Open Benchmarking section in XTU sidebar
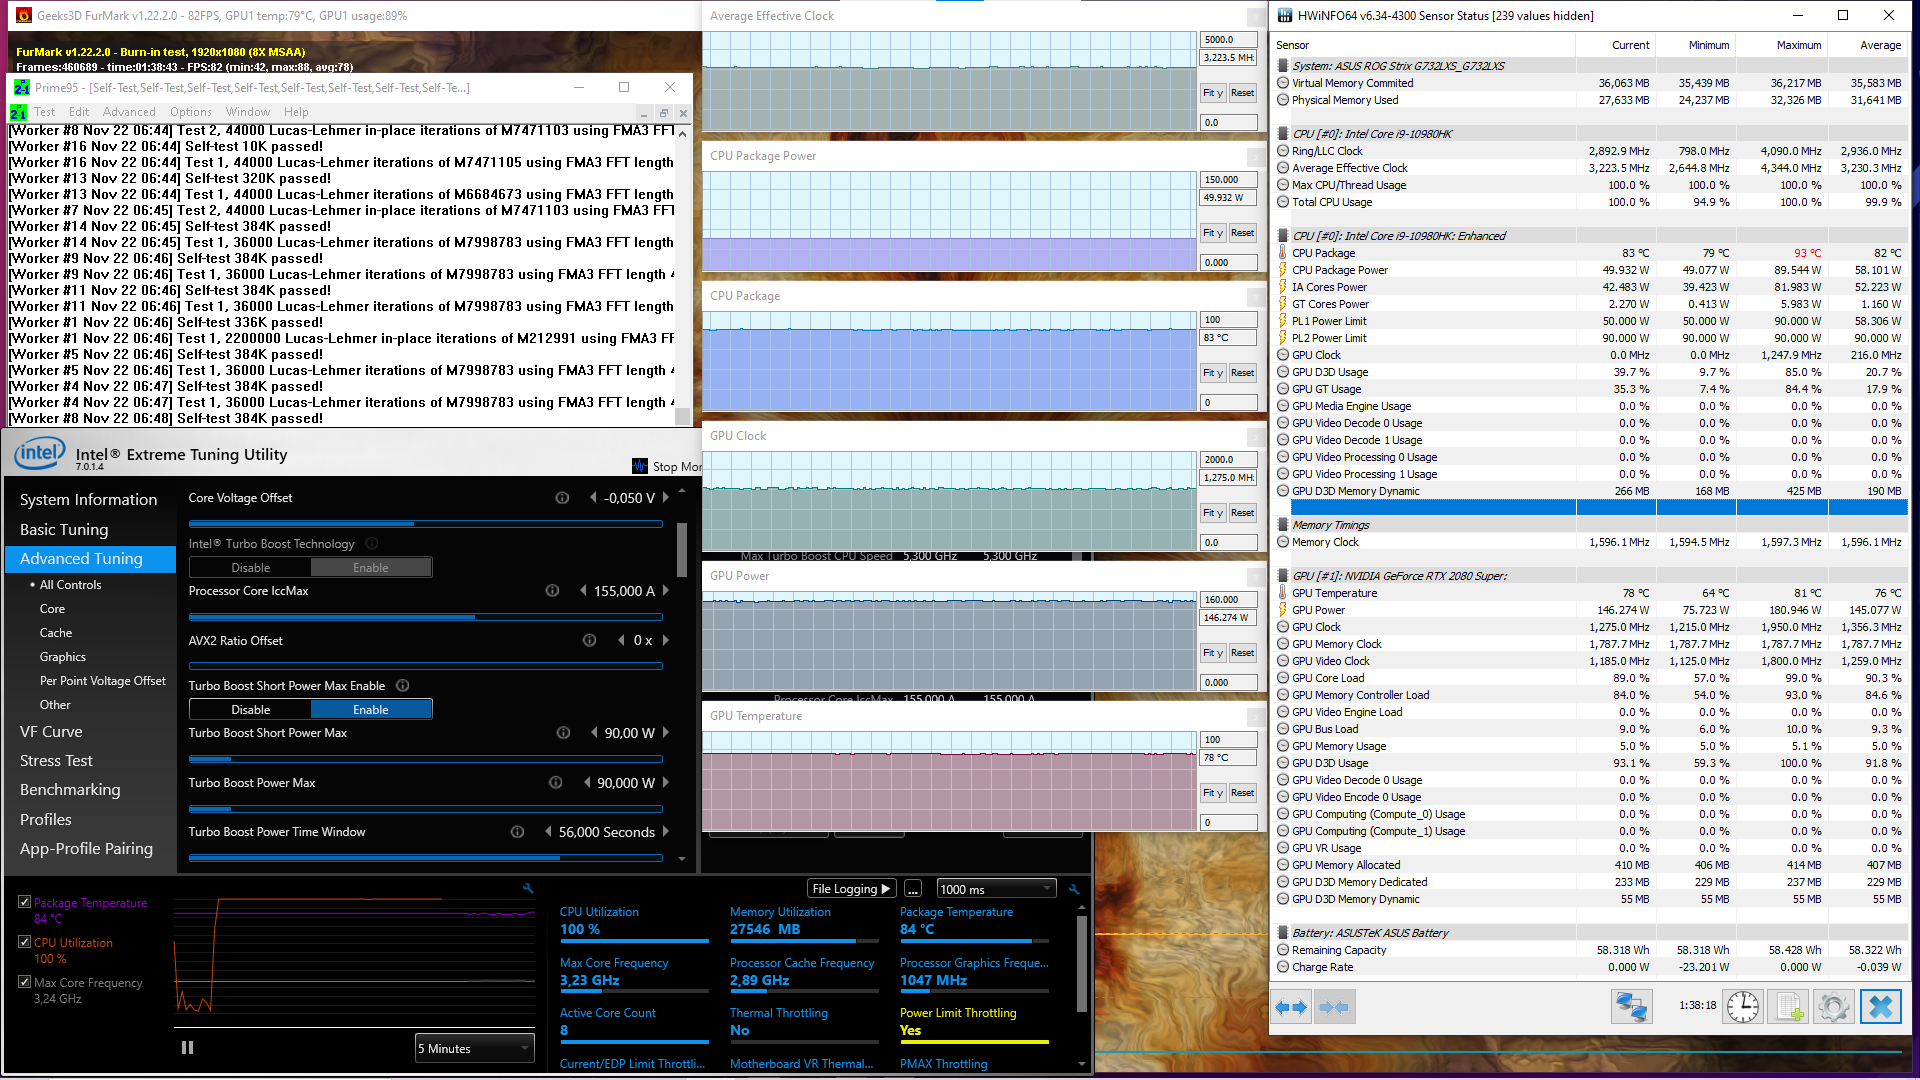The image size is (1920, 1080). [70, 790]
